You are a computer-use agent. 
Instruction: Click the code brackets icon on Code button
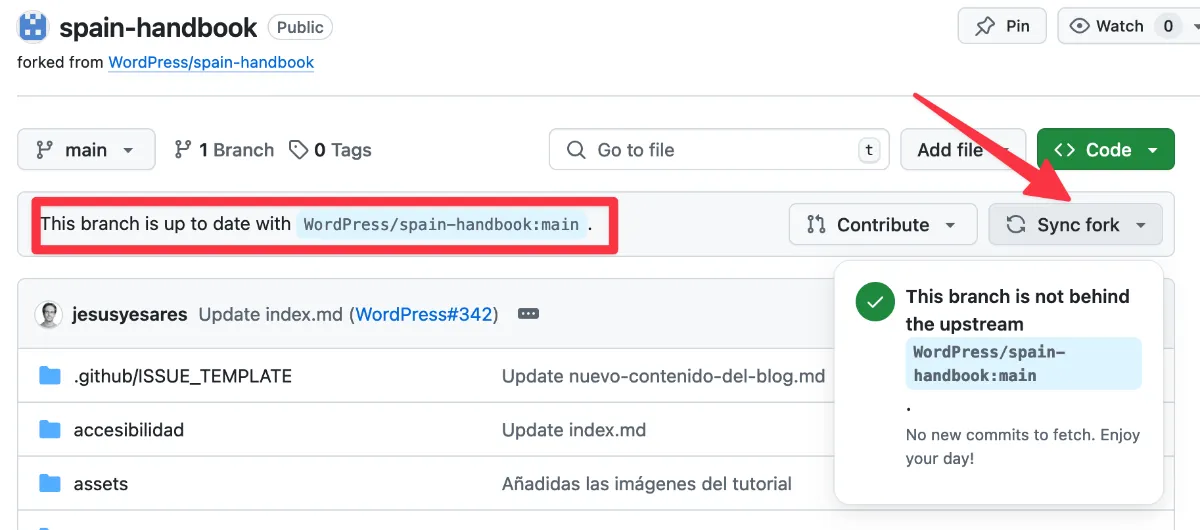[x=1065, y=150]
